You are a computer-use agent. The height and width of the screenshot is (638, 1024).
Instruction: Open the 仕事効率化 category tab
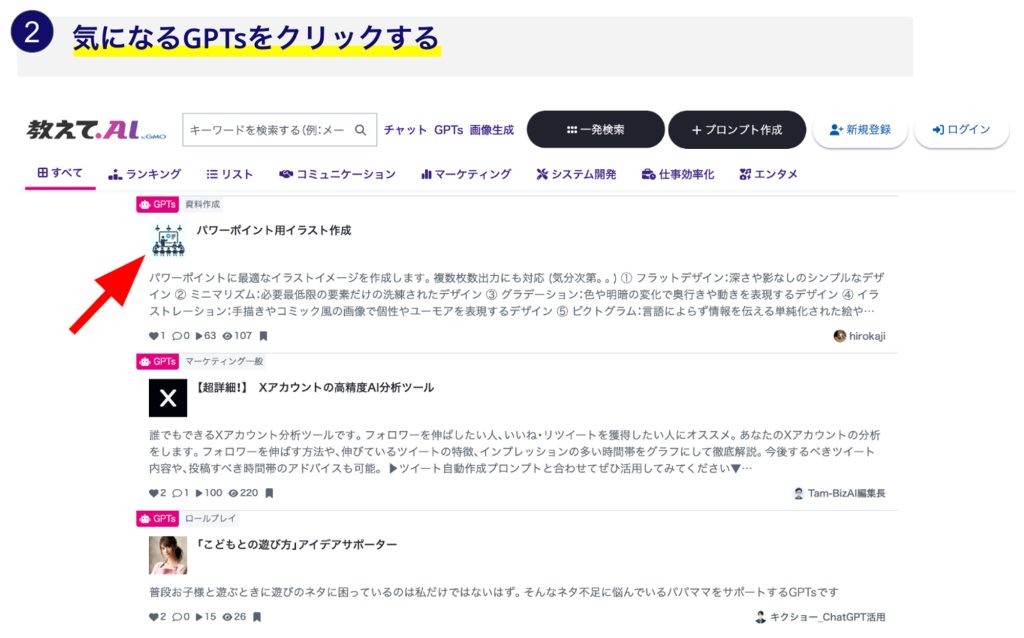click(x=678, y=174)
